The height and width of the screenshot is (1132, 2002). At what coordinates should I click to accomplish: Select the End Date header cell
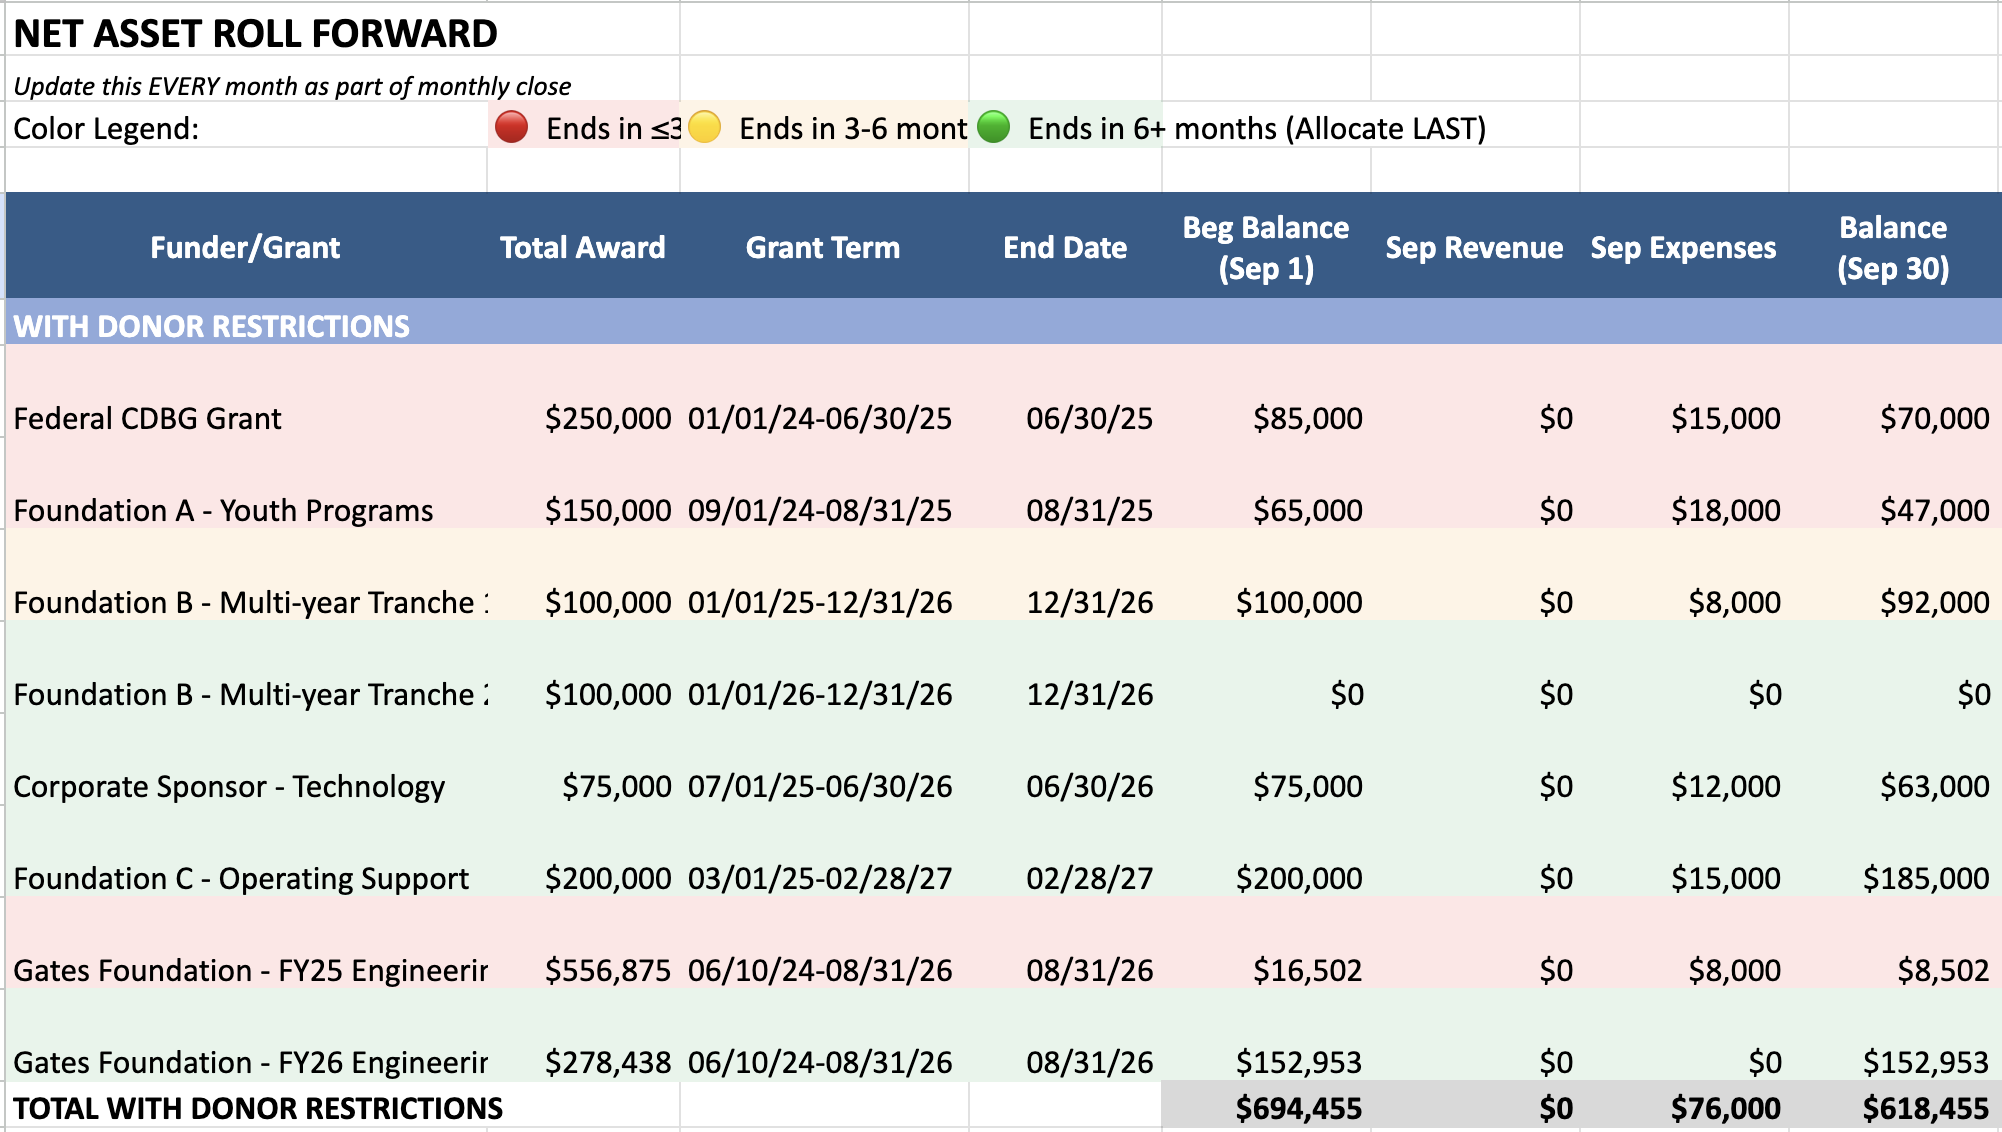tap(1064, 247)
